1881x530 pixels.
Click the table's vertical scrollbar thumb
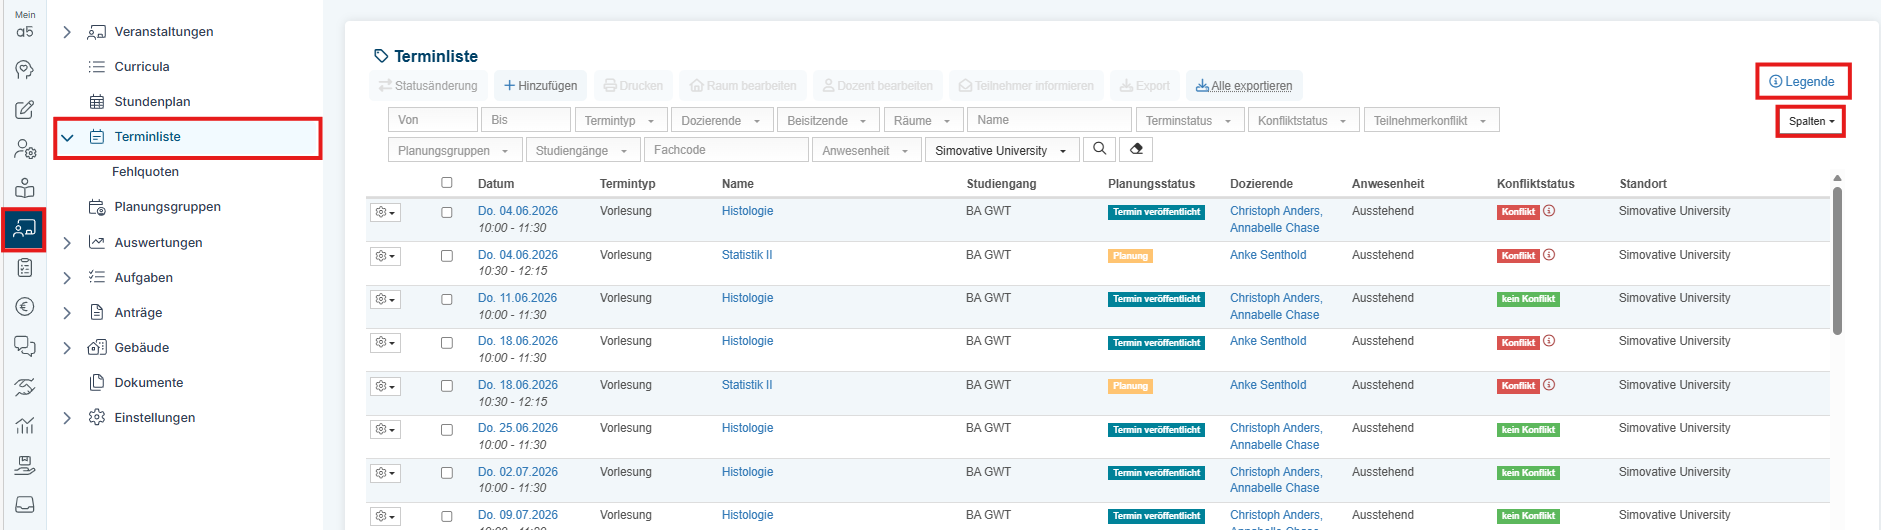1837,260
